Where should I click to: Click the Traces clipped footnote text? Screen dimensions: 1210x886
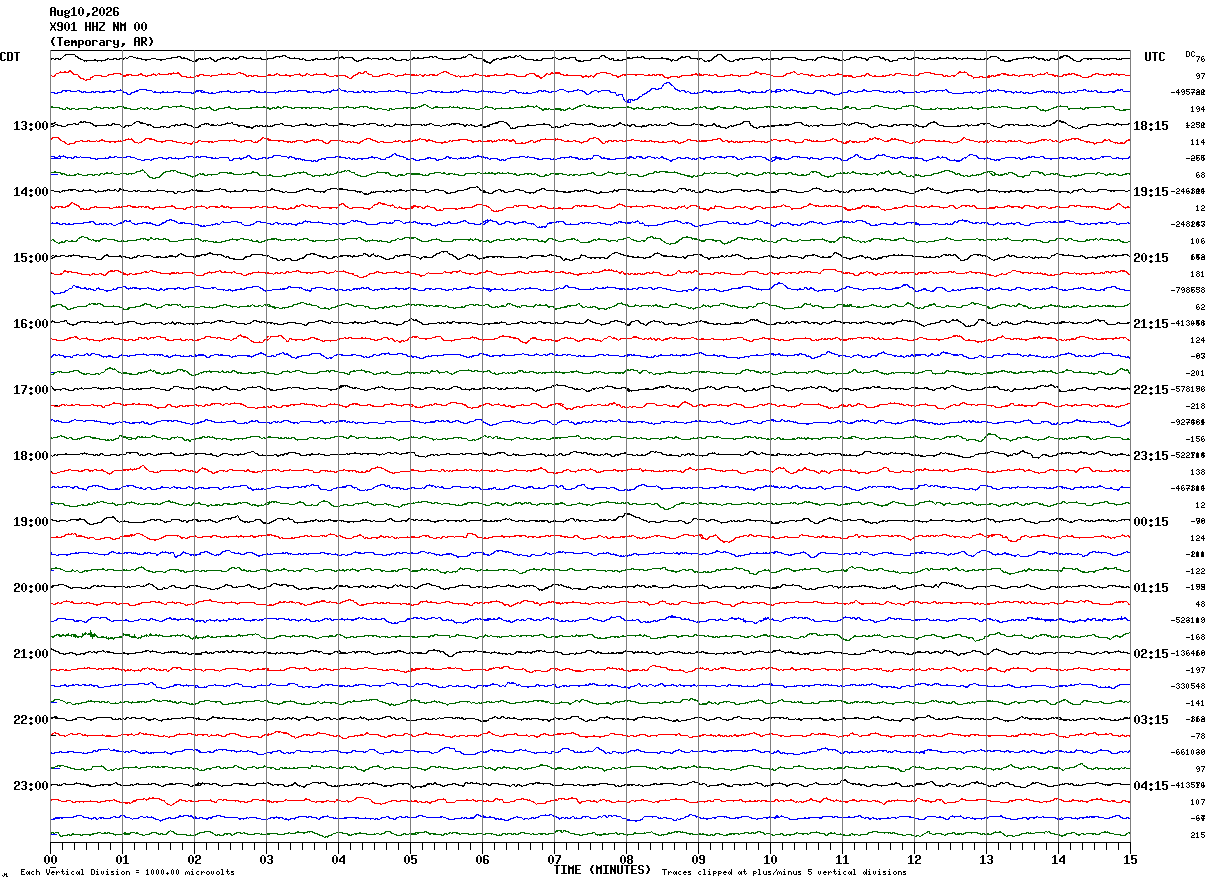point(784,873)
